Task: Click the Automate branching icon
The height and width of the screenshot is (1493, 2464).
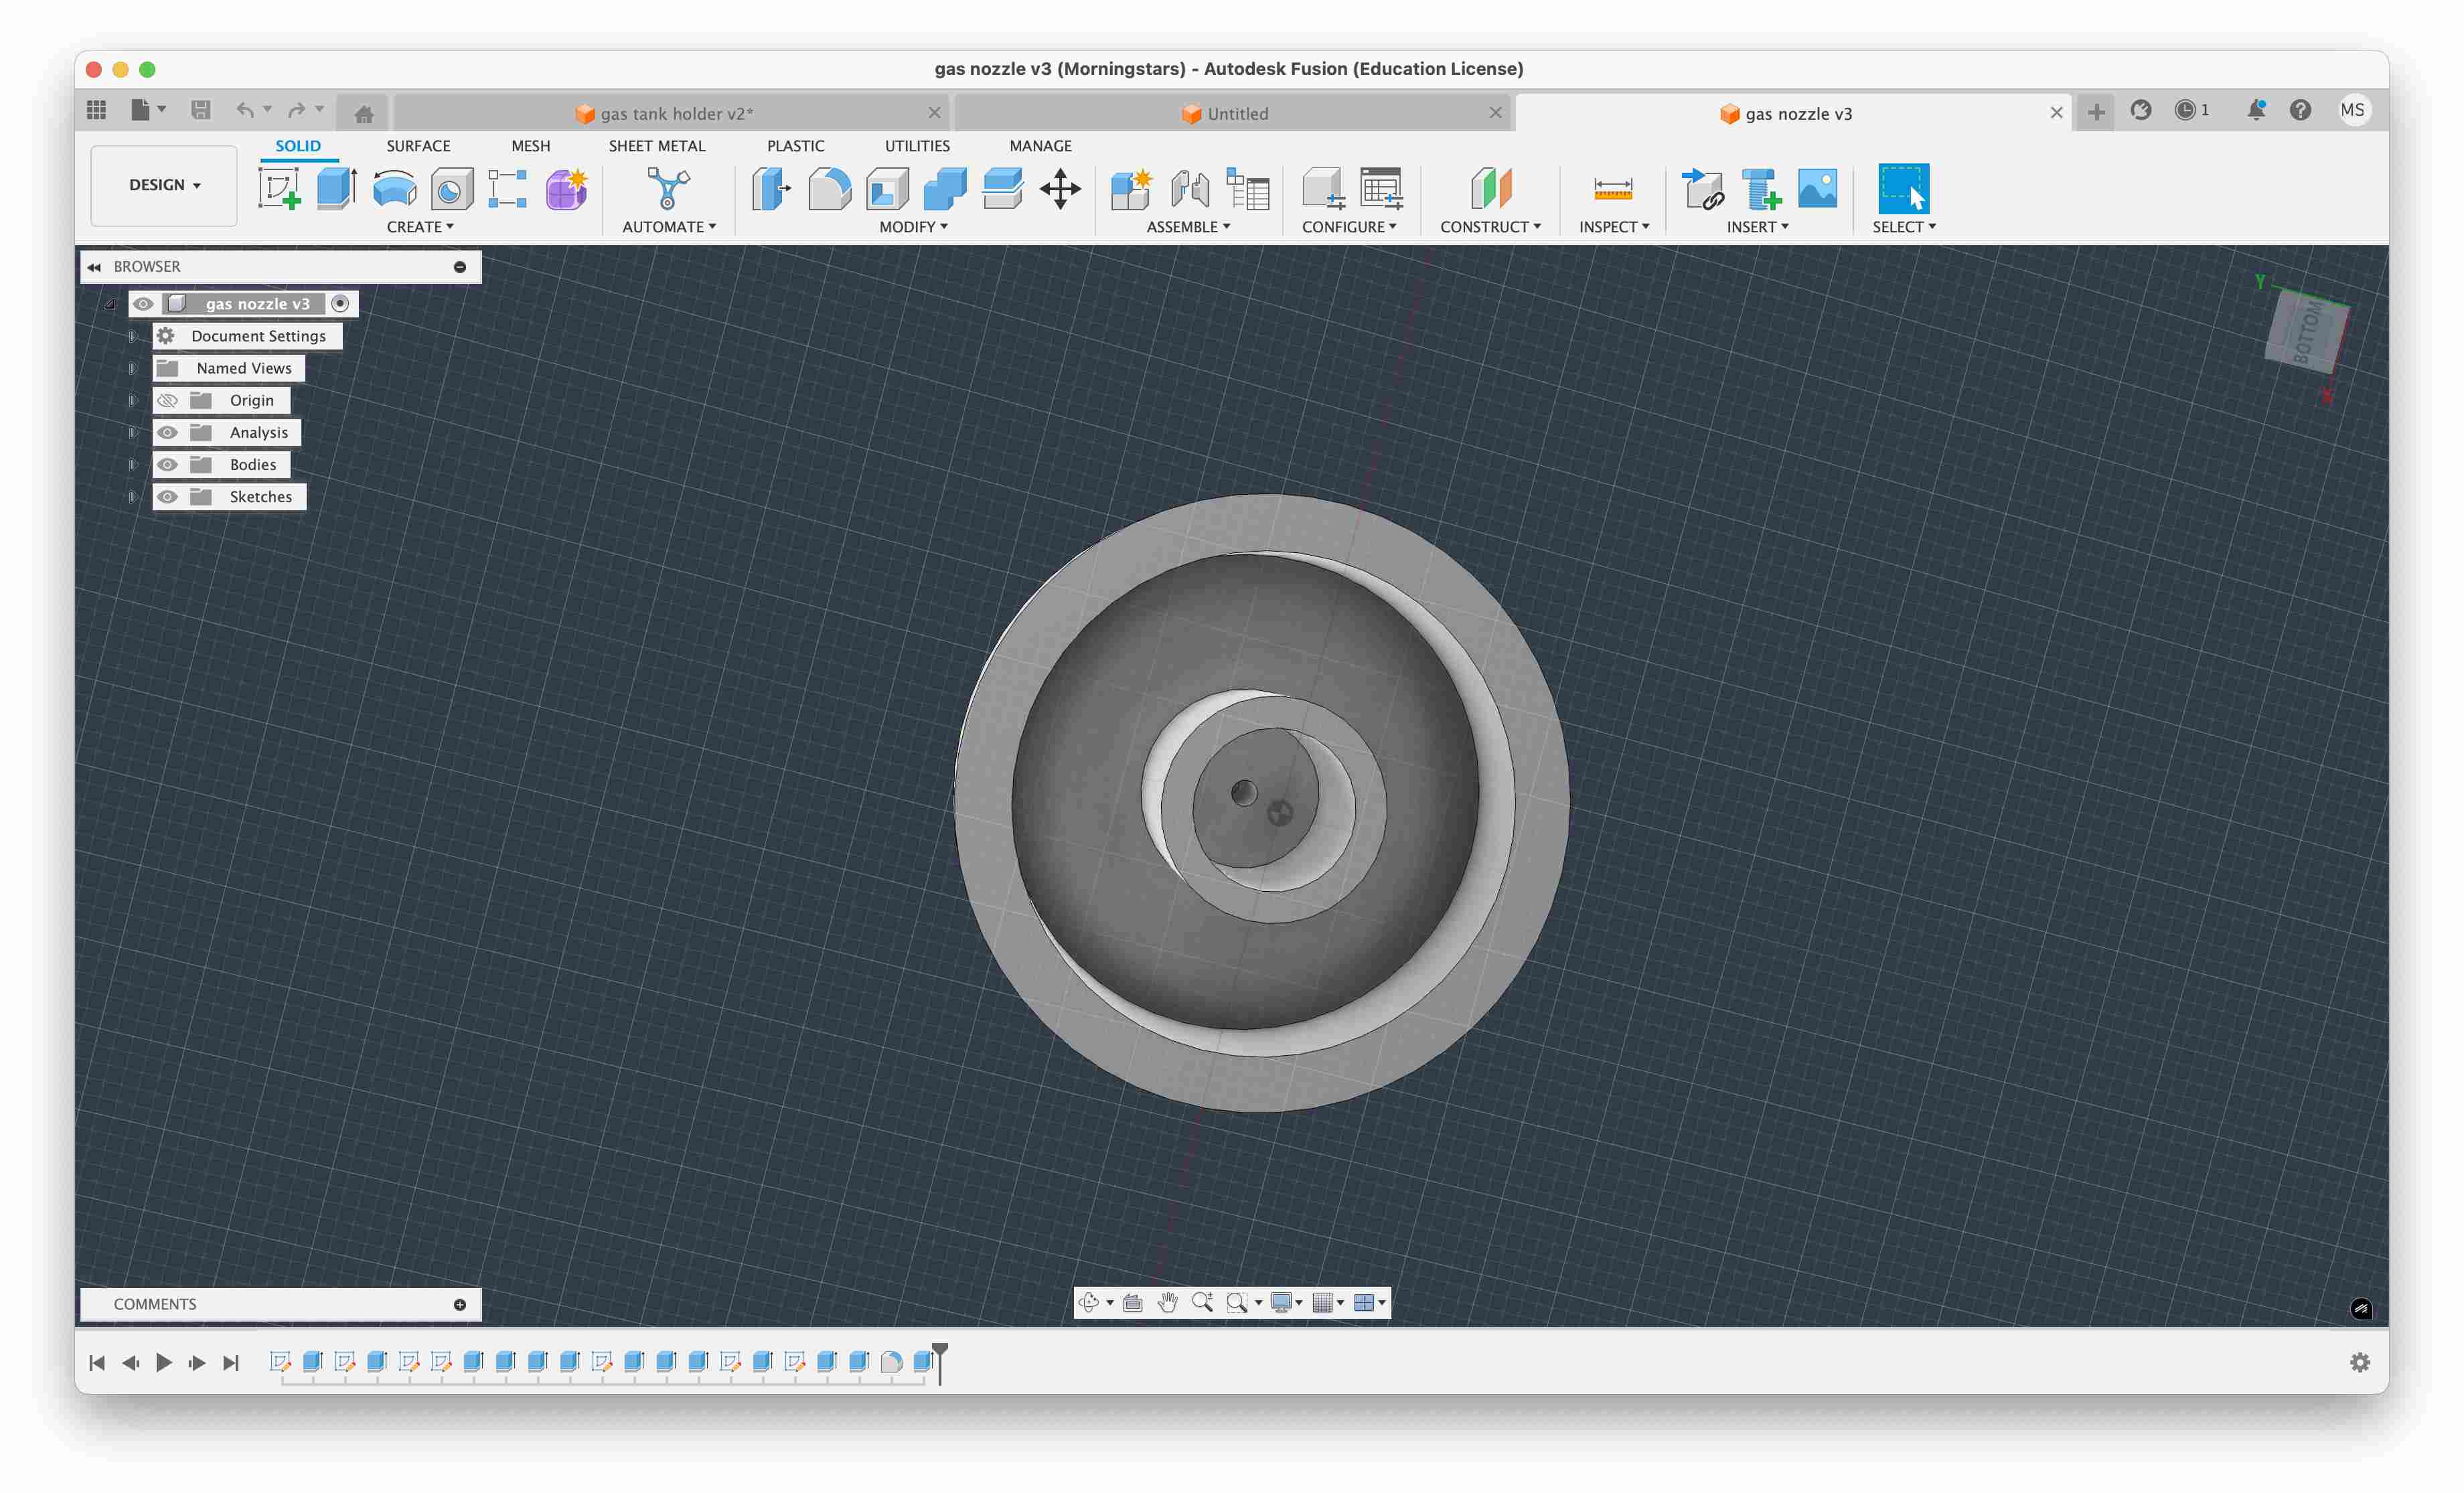Action: (x=668, y=188)
